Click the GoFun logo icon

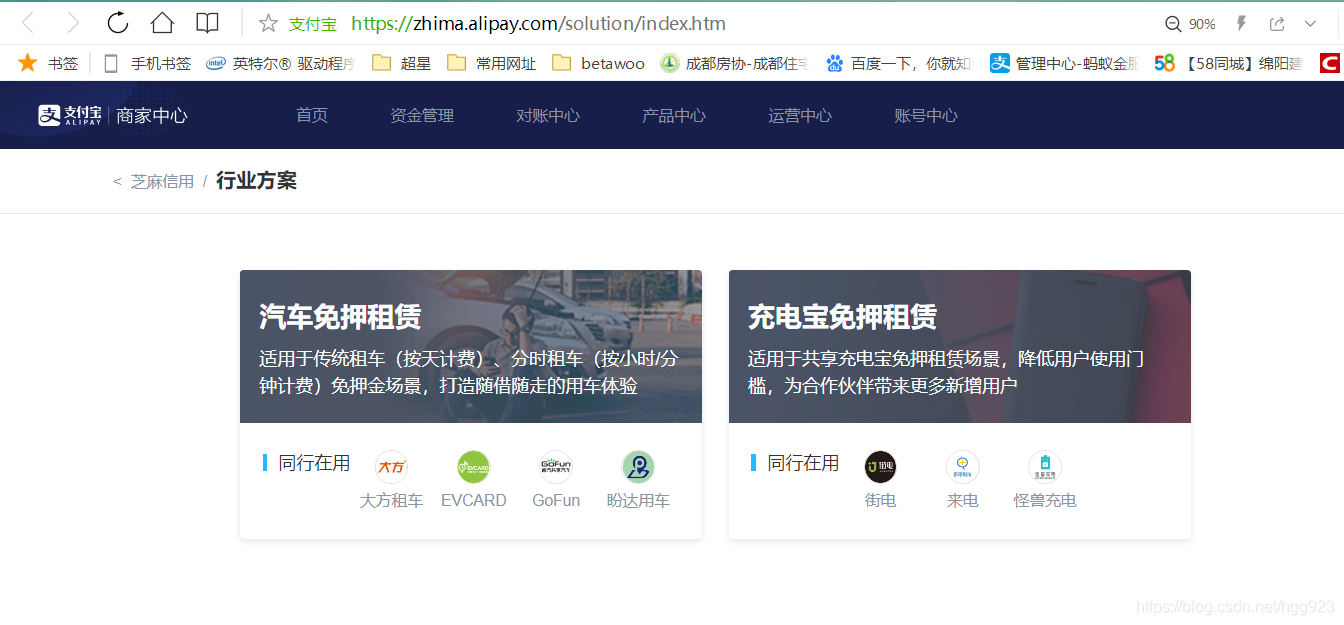(x=556, y=467)
